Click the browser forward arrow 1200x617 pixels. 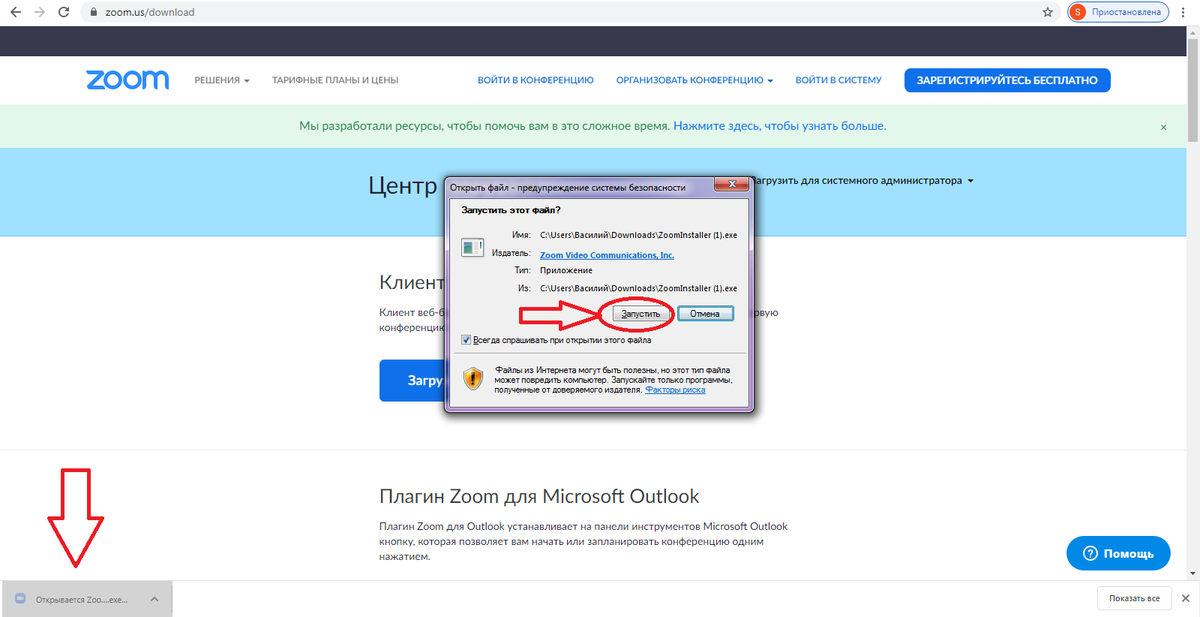pyautogui.click(x=39, y=13)
